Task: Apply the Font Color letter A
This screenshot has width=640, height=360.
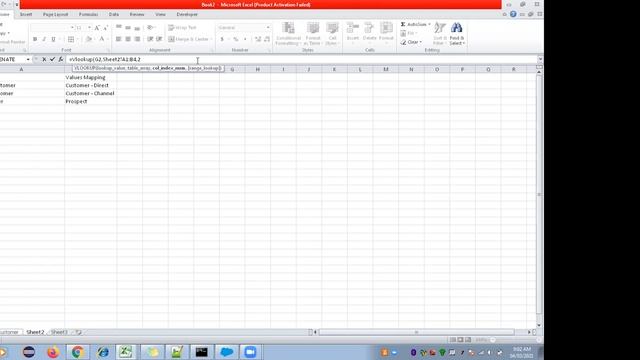Action: (x=102, y=39)
